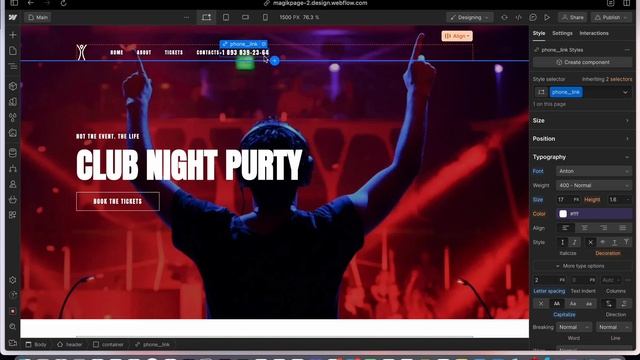This screenshot has height=360, width=640.
Task: Click Book The Tickets button on canvas
Action: pos(118,201)
